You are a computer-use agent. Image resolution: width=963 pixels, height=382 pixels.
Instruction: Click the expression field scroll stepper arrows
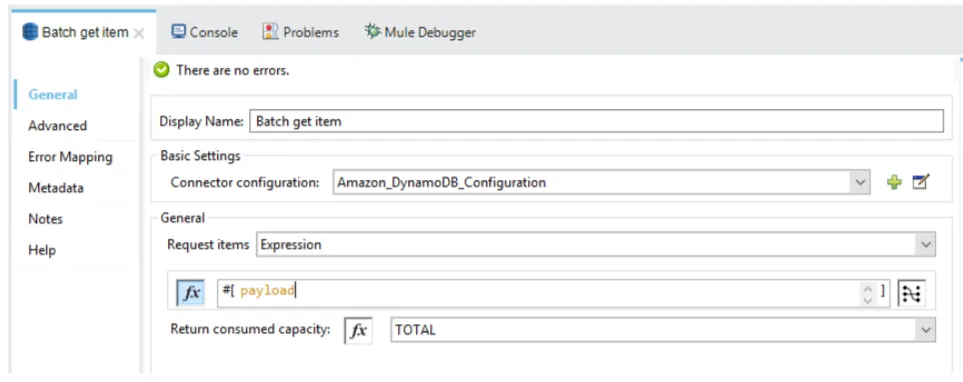[x=867, y=294]
